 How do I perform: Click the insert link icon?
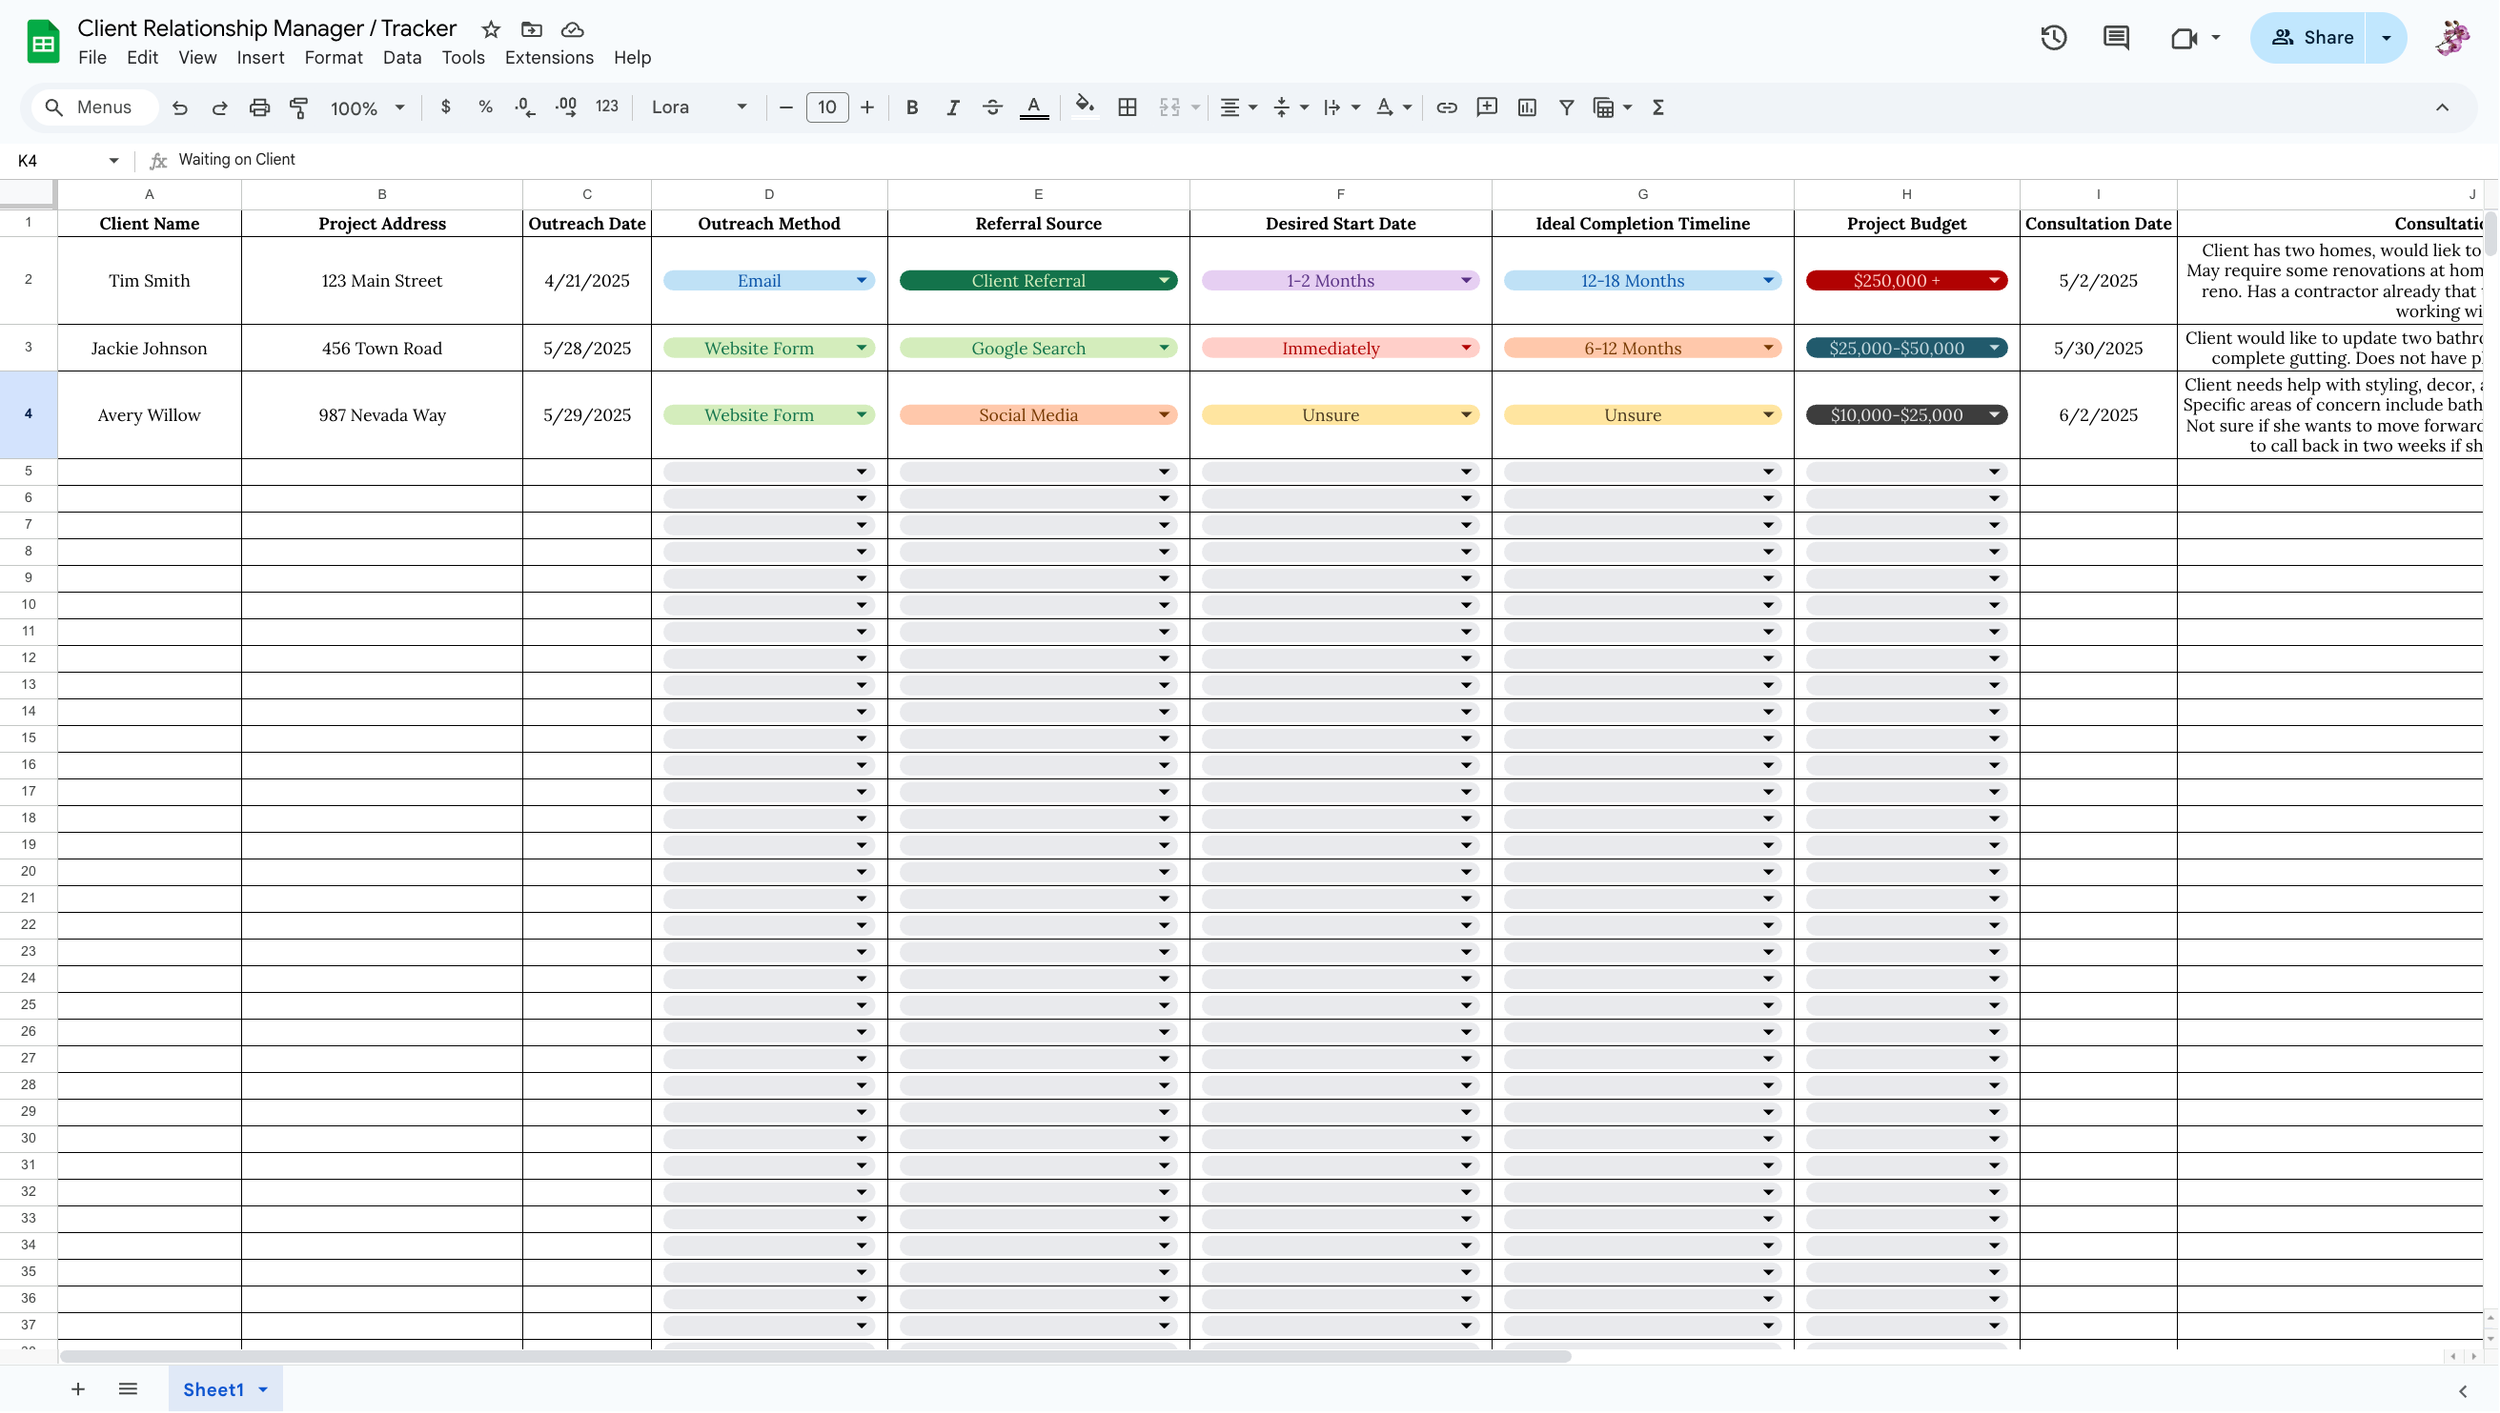point(1446,108)
